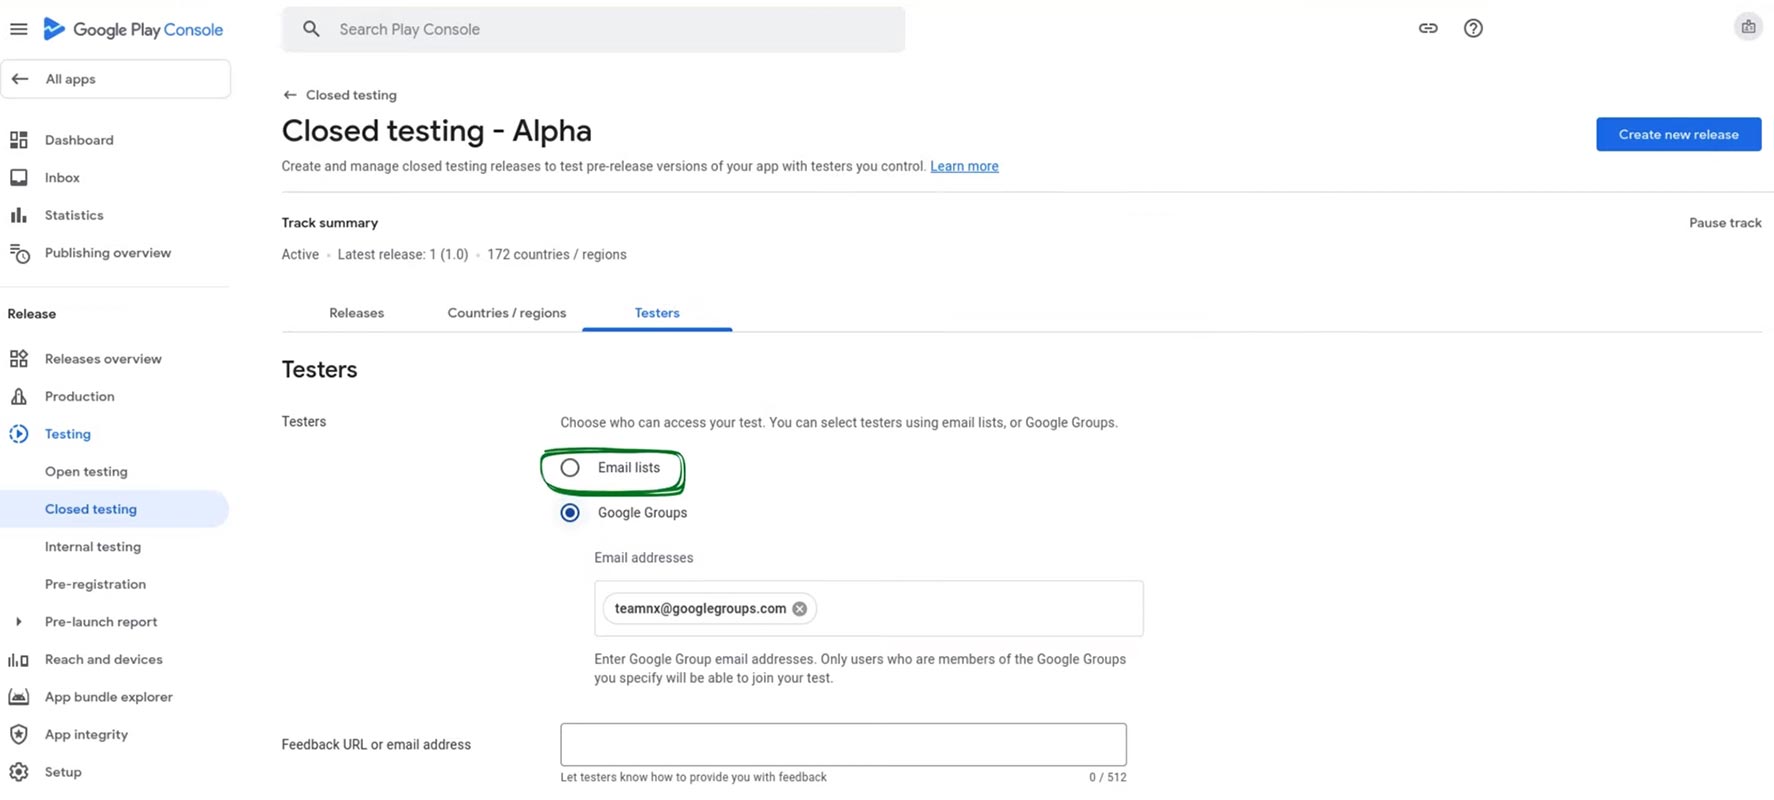
Task: Click the Inbox icon
Action: click(x=19, y=178)
